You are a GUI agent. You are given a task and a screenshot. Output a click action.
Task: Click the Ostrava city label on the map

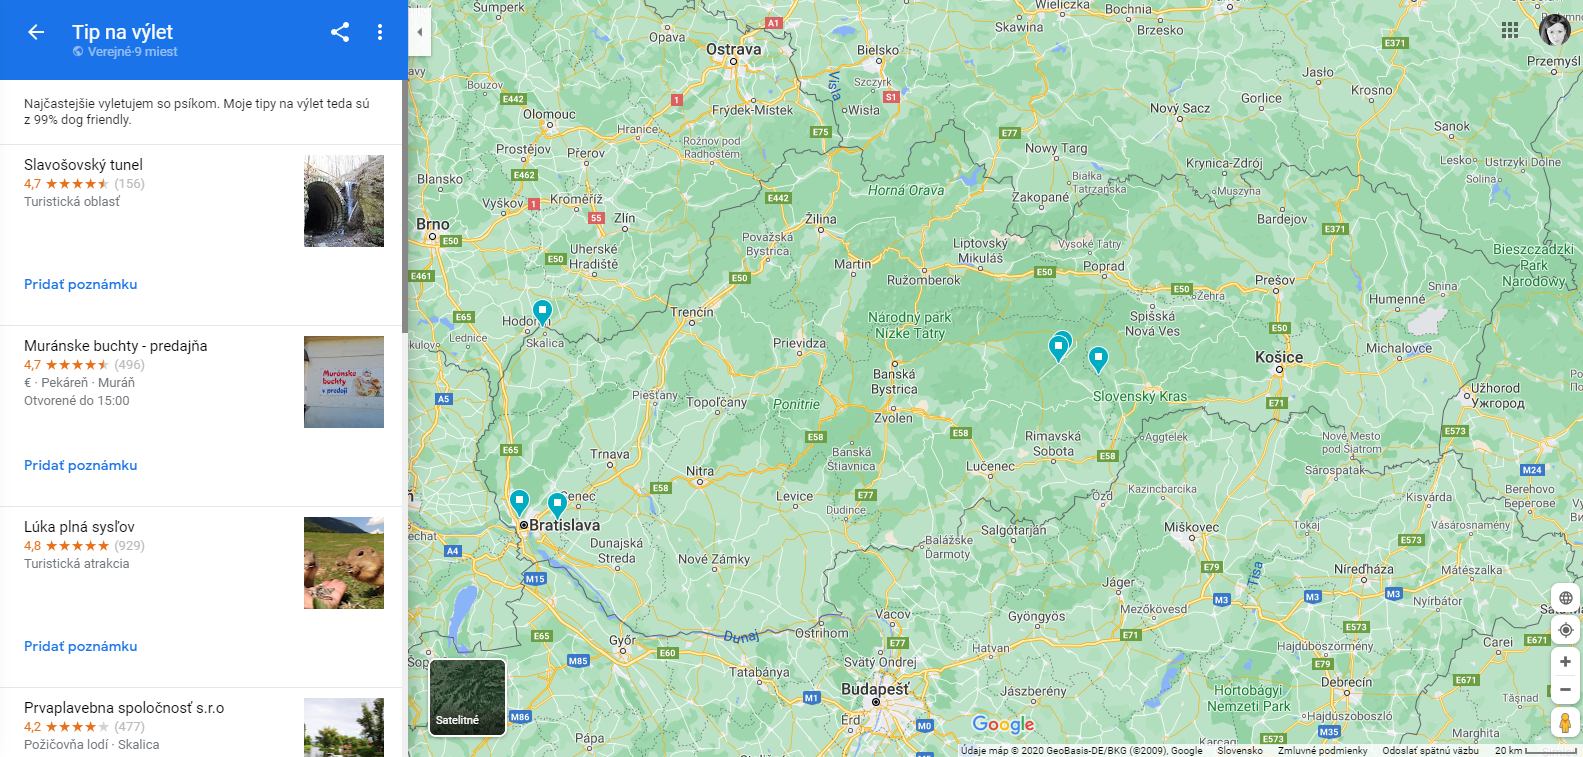(734, 49)
